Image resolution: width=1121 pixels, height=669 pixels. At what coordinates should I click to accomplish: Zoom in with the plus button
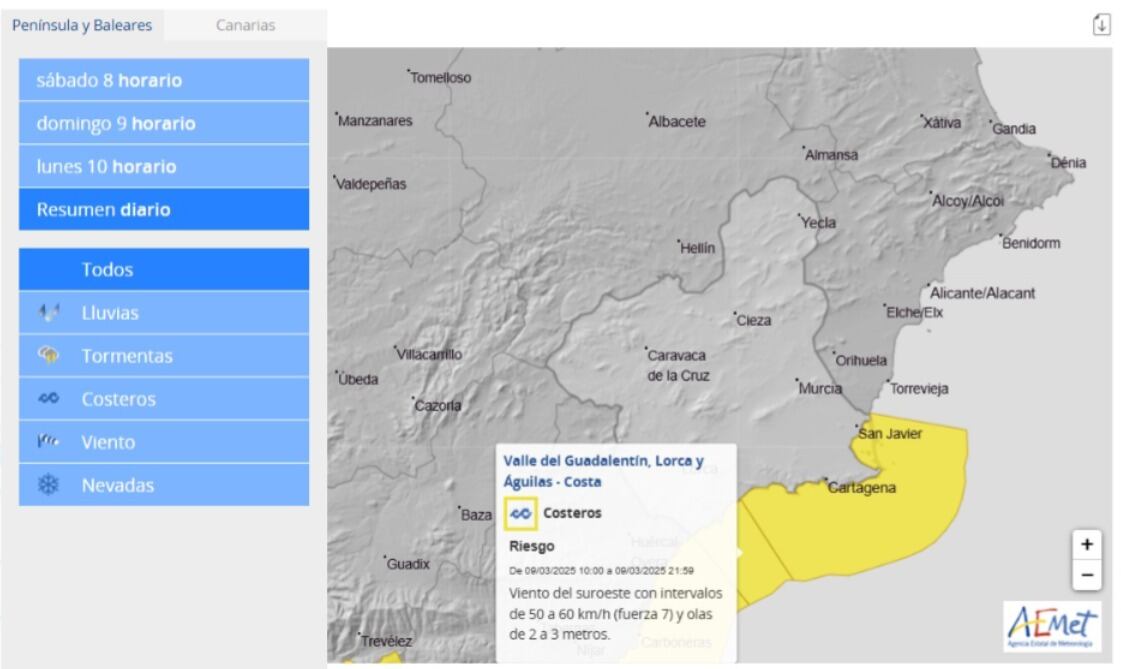click(x=1087, y=545)
